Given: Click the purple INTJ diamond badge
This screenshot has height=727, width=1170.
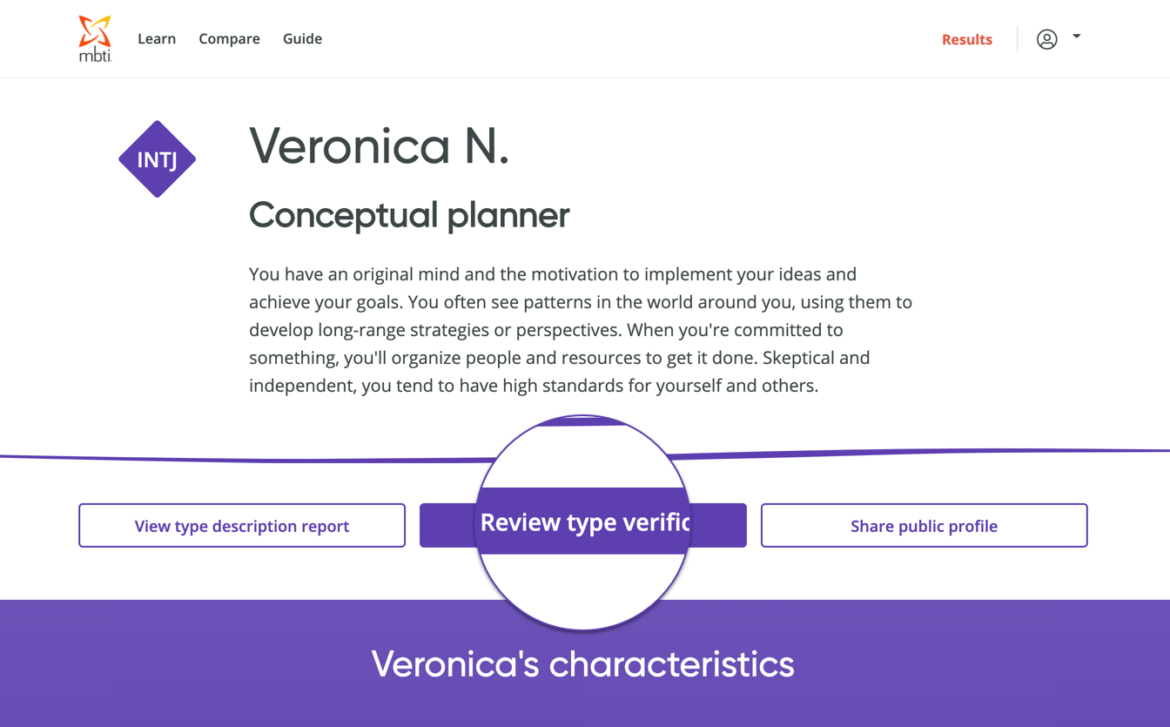Looking at the screenshot, I should click(157, 159).
